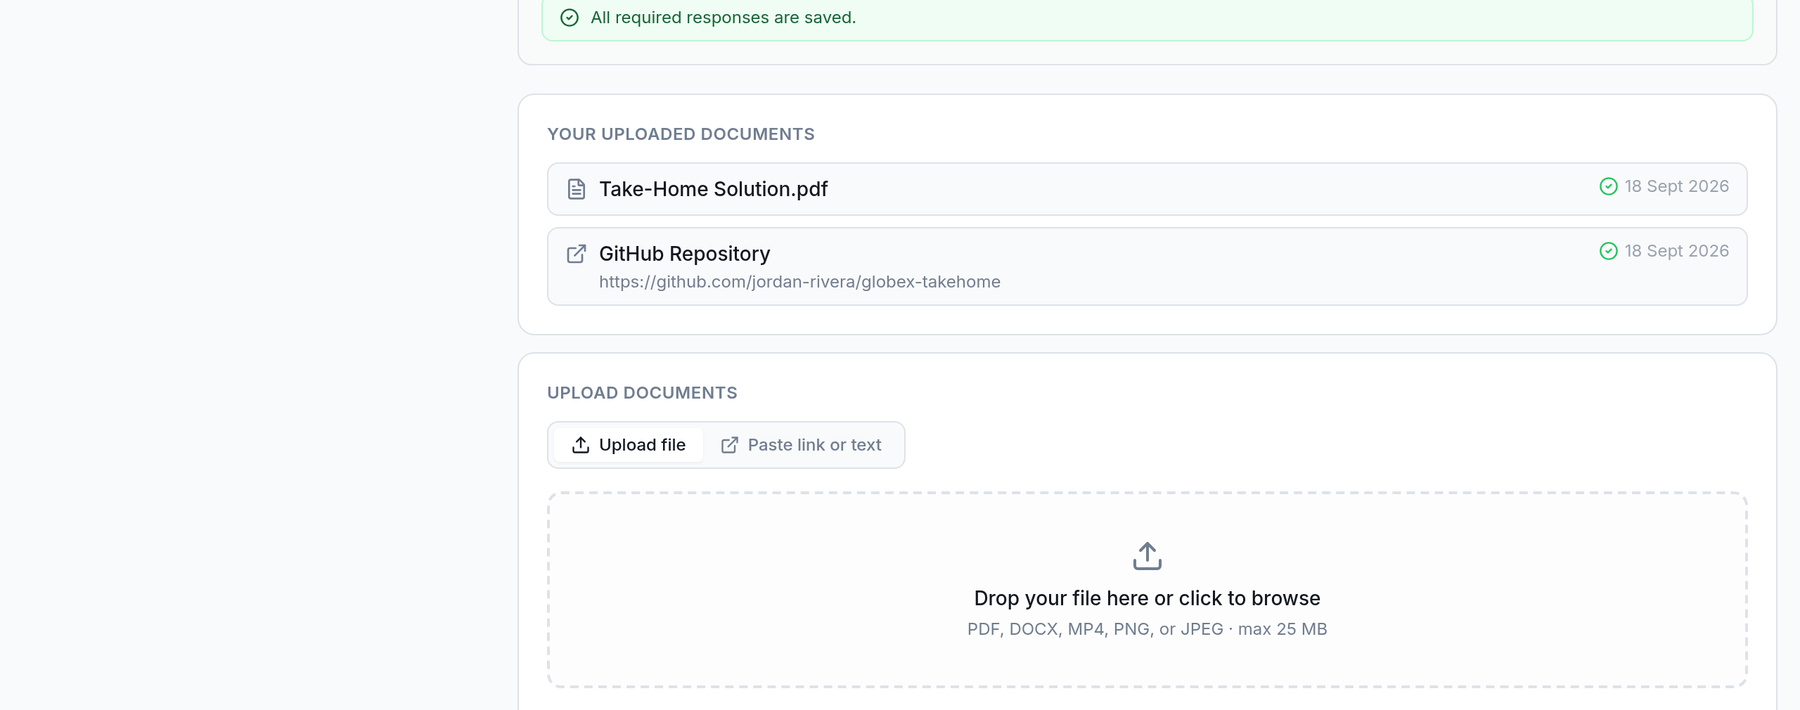Select the Upload file tab

[x=628, y=445]
